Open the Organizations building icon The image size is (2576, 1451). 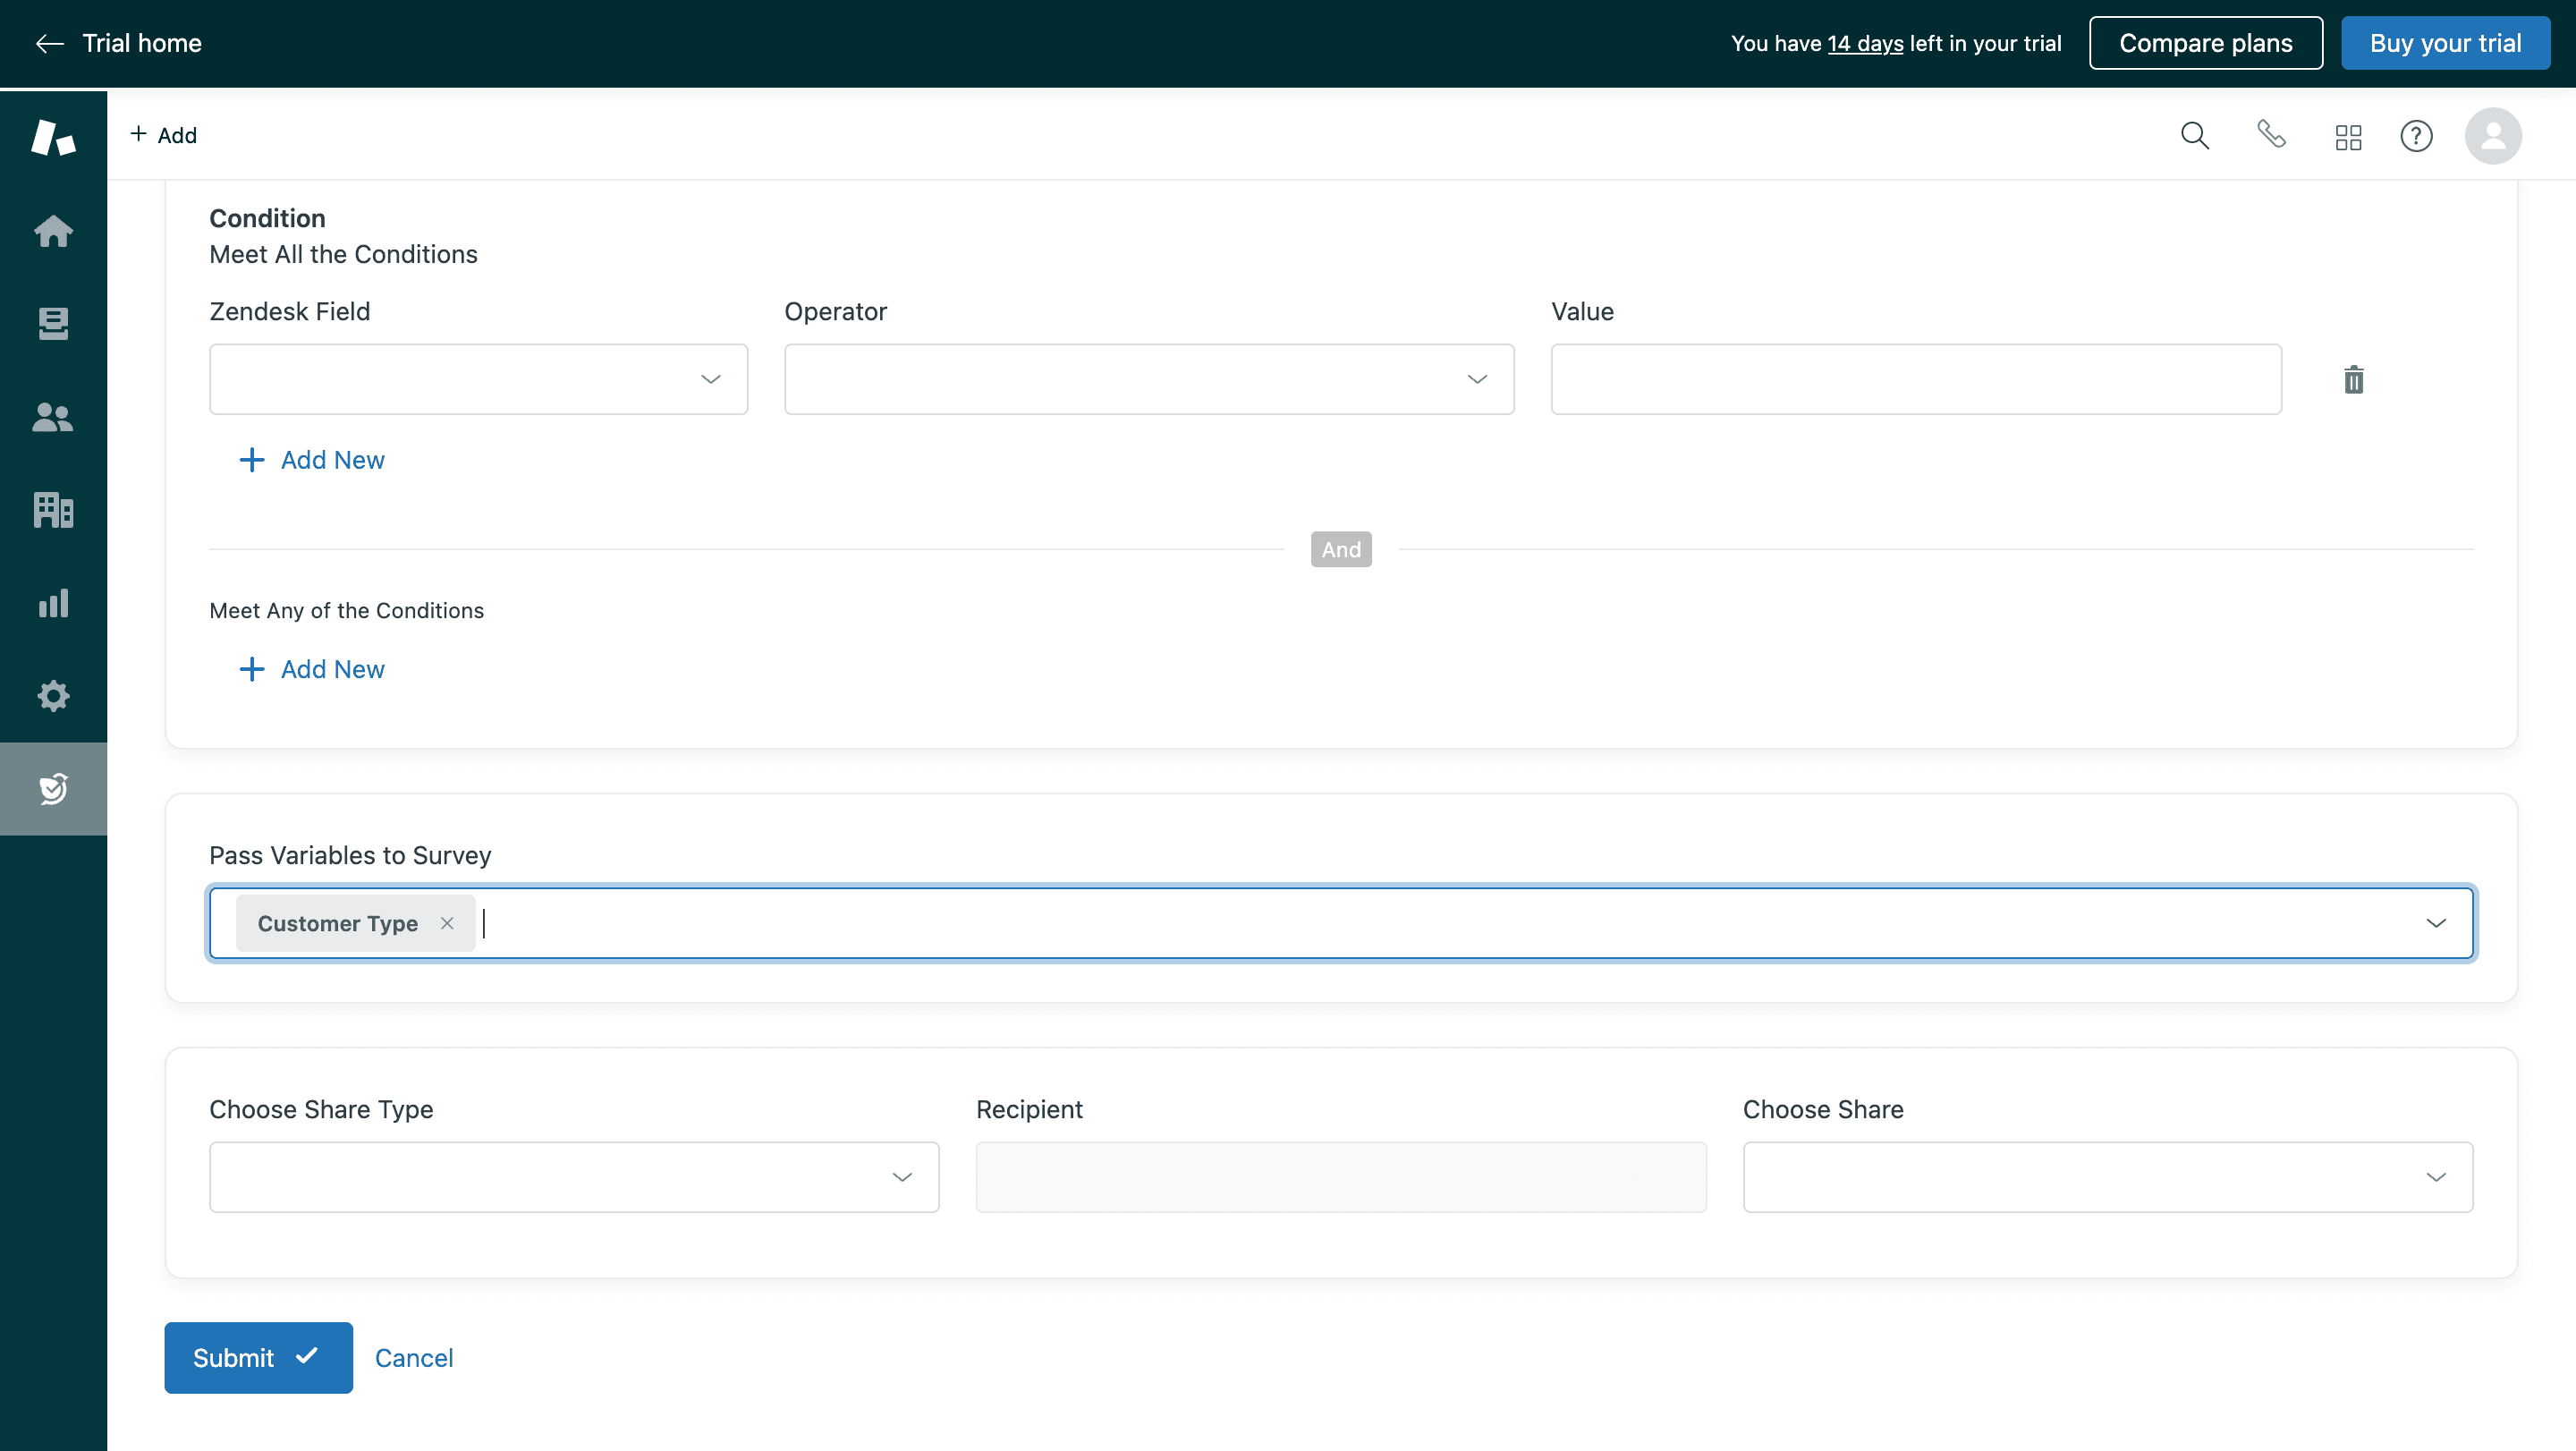[x=53, y=510]
